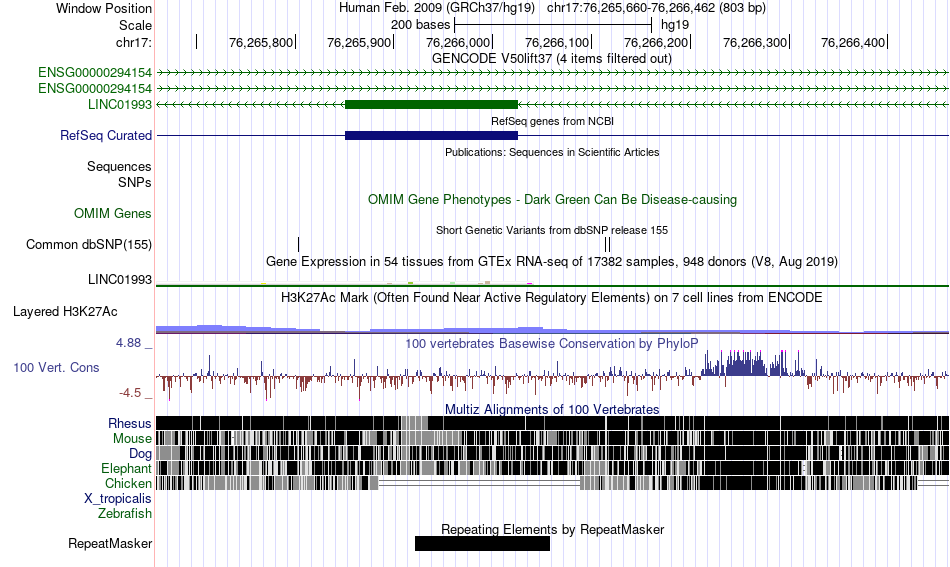Open the GENCODE V50lift37 track title
The width and height of the screenshot is (950, 567).
click(x=552, y=59)
